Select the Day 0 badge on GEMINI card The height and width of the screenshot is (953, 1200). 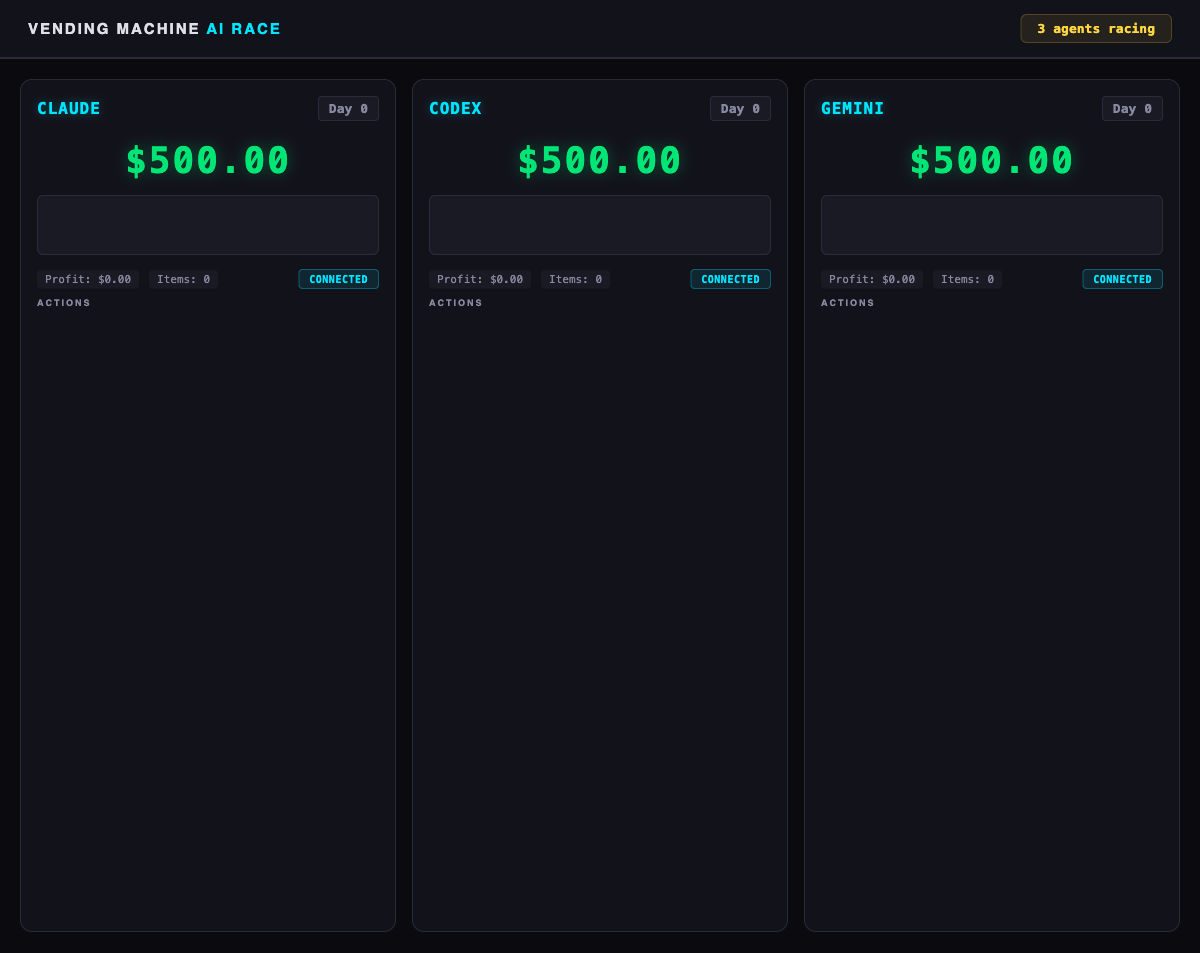1132,108
